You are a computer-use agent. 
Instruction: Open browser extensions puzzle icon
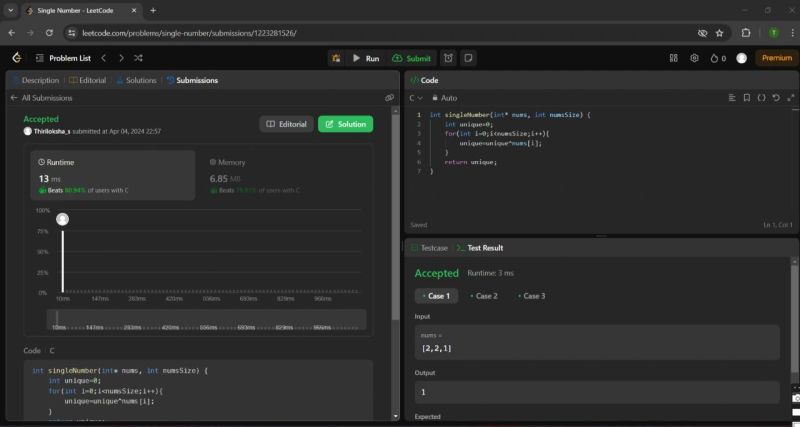(746, 33)
